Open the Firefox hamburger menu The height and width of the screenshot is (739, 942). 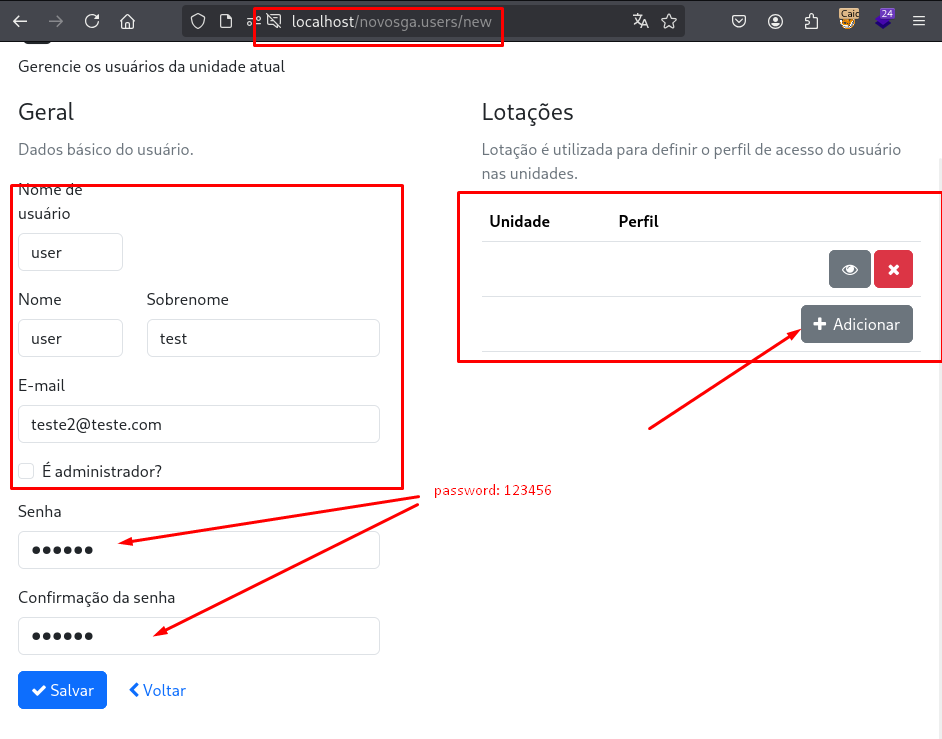click(919, 21)
